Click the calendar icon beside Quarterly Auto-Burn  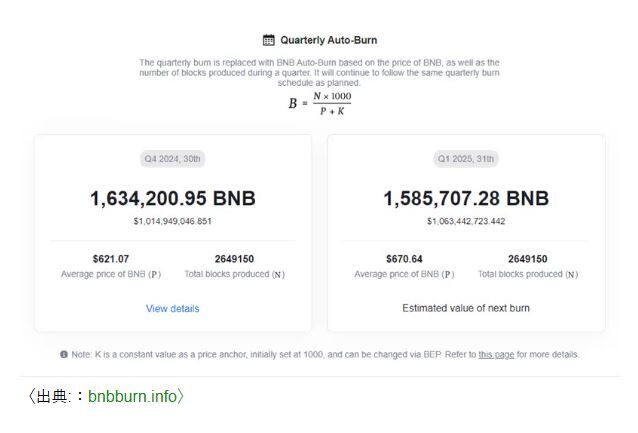coord(269,40)
